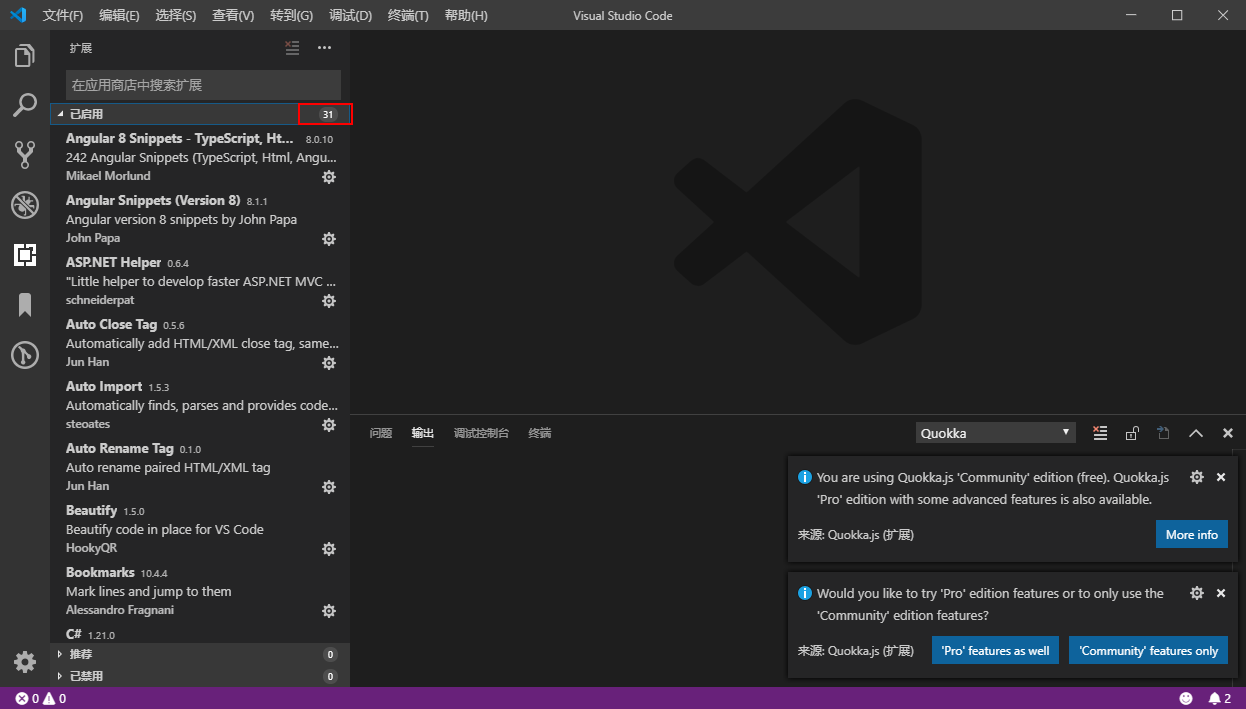Open the Git graph icon in activity bar
Image resolution: width=1246 pixels, height=709 pixels.
coord(25,354)
